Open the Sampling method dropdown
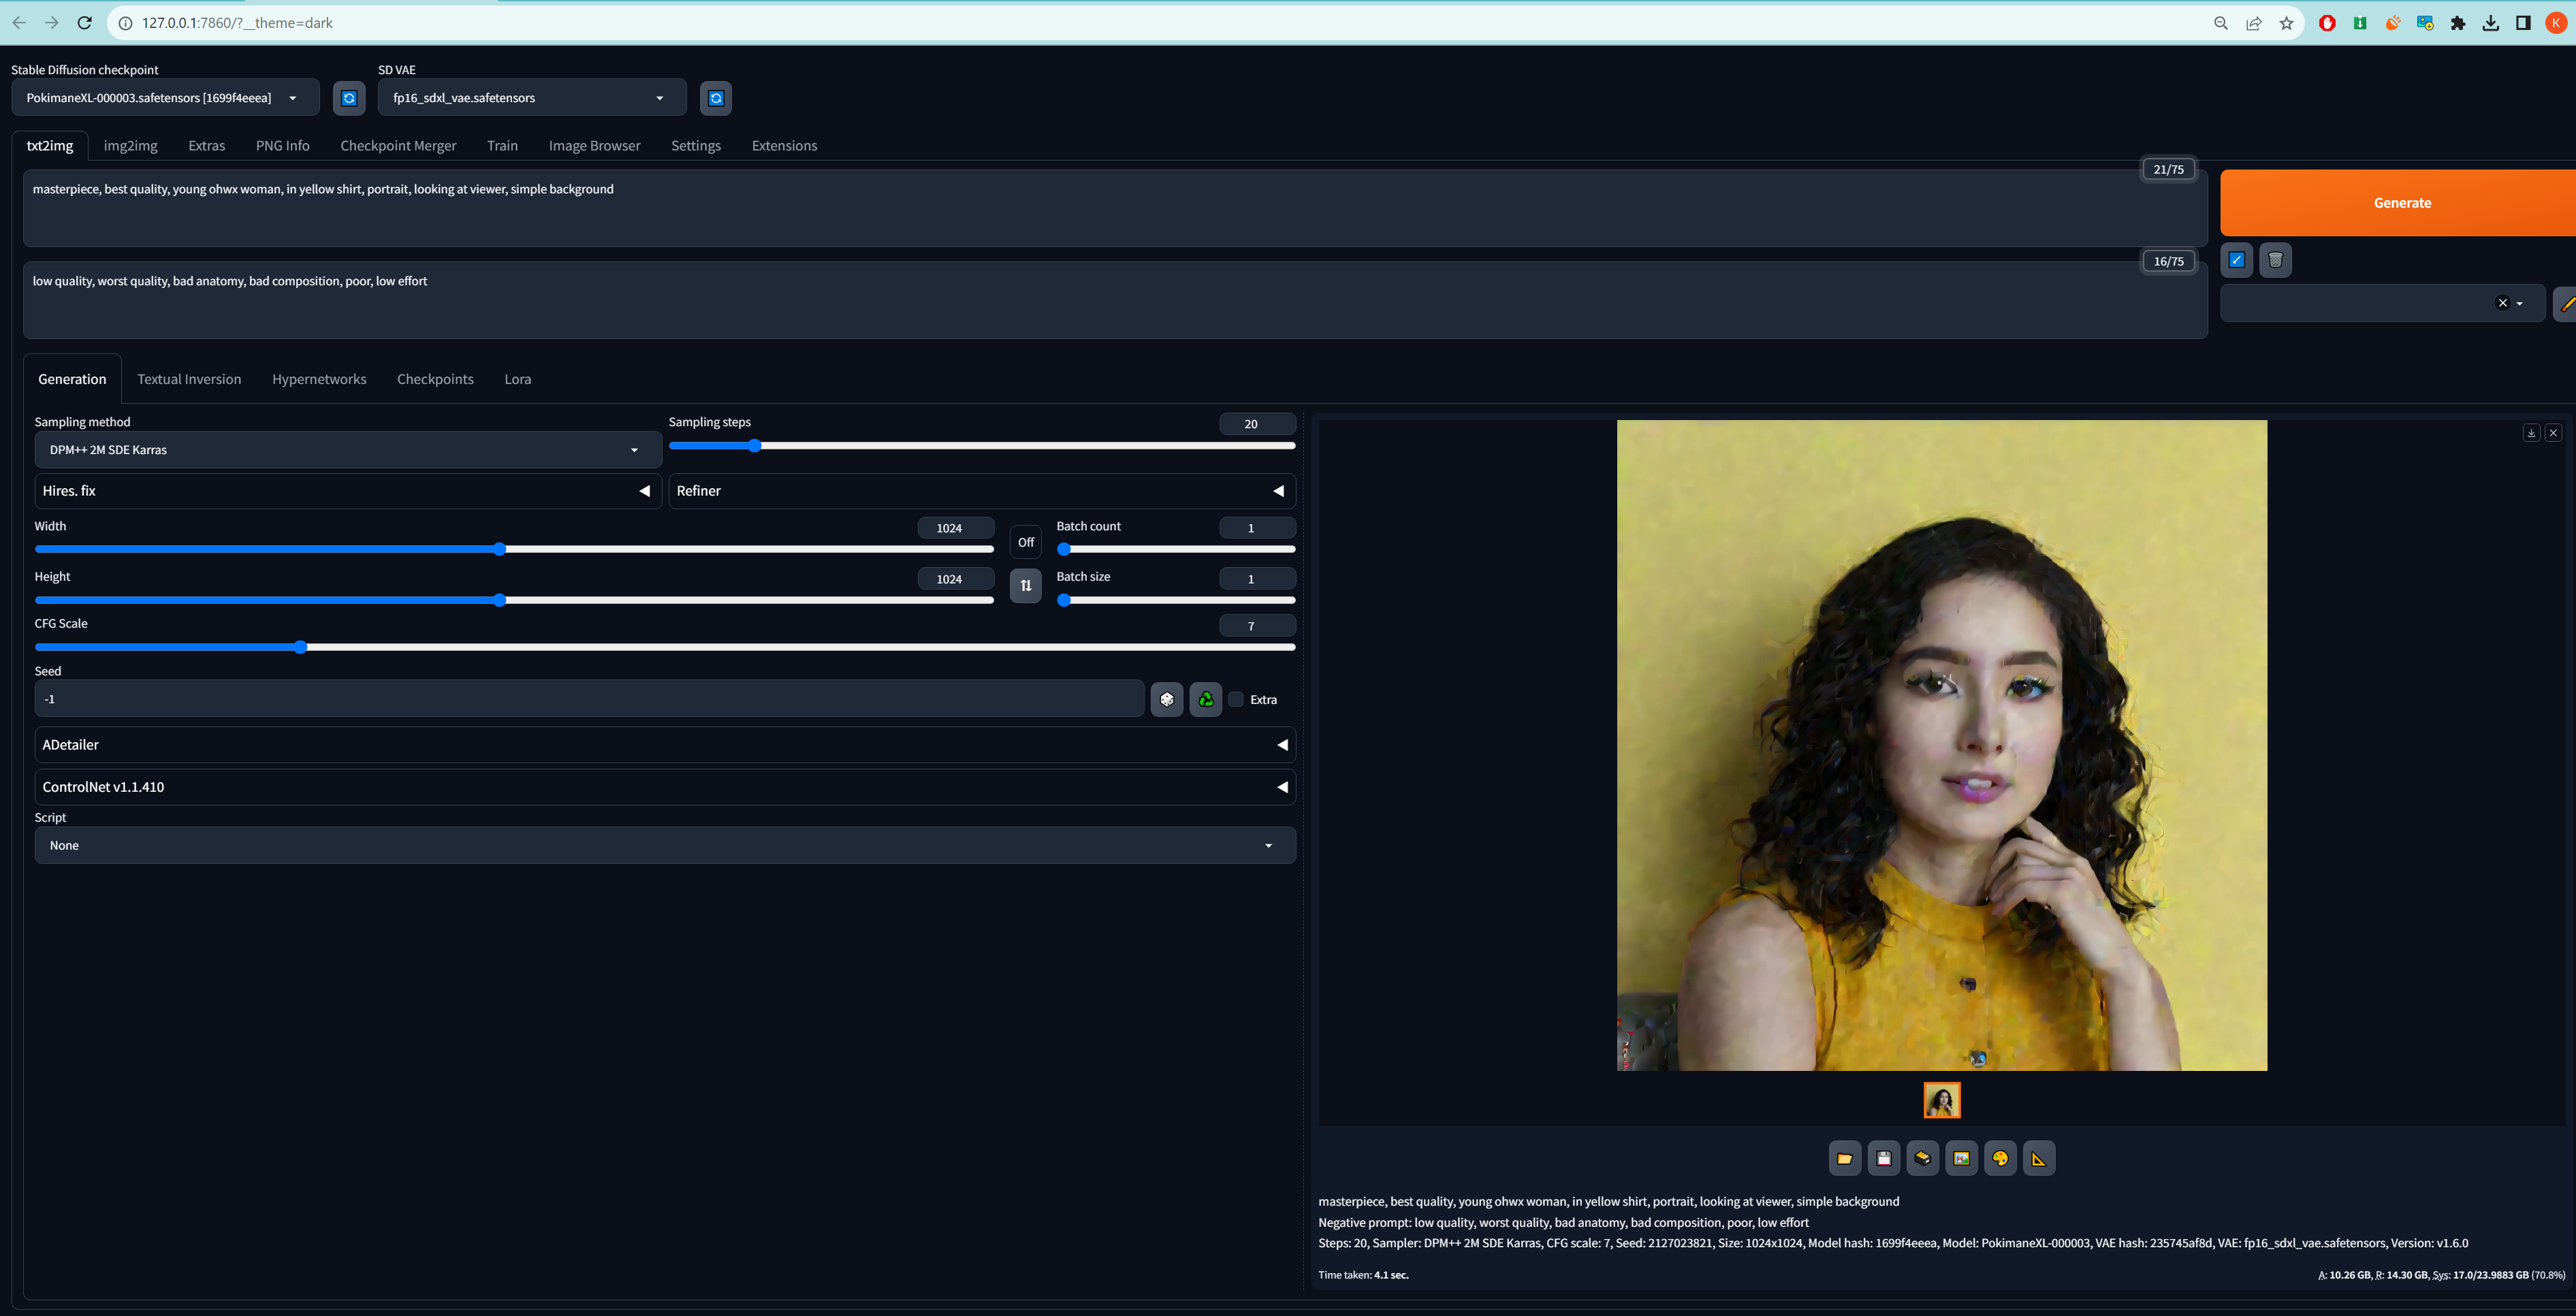 pyautogui.click(x=347, y=449)
